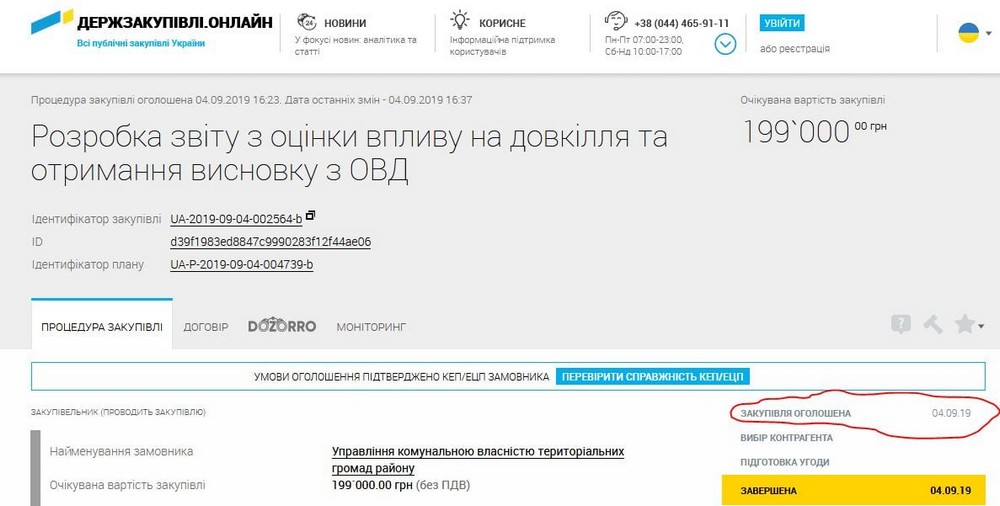Viewport: 1000px width, 506px height.
Task: Click the ДЕРЖЗАКУПІВЛІ.ОНЛАЙН site logo
Action: (151, 24)
